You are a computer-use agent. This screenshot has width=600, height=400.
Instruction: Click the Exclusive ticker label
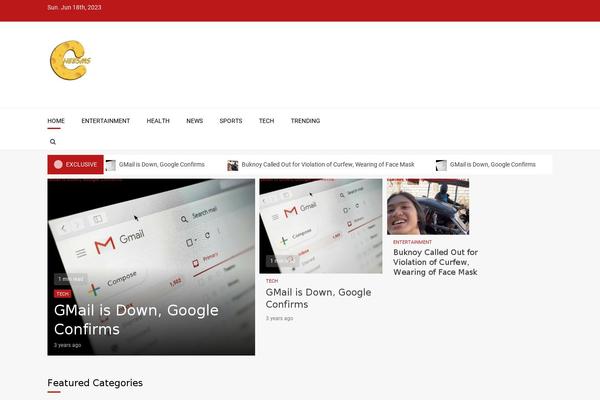click(x=75, y=165)
